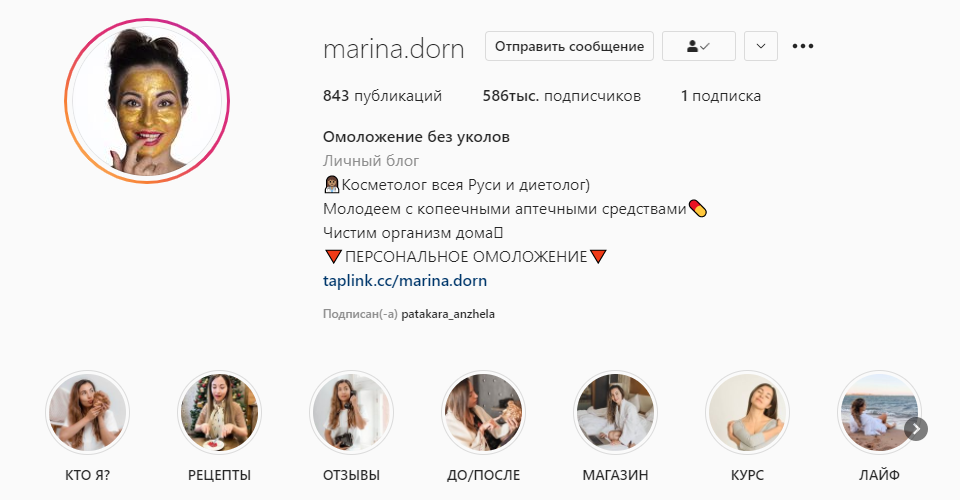
Task: Open the МАГАЗИН story highlight
Action: [615, 412]
